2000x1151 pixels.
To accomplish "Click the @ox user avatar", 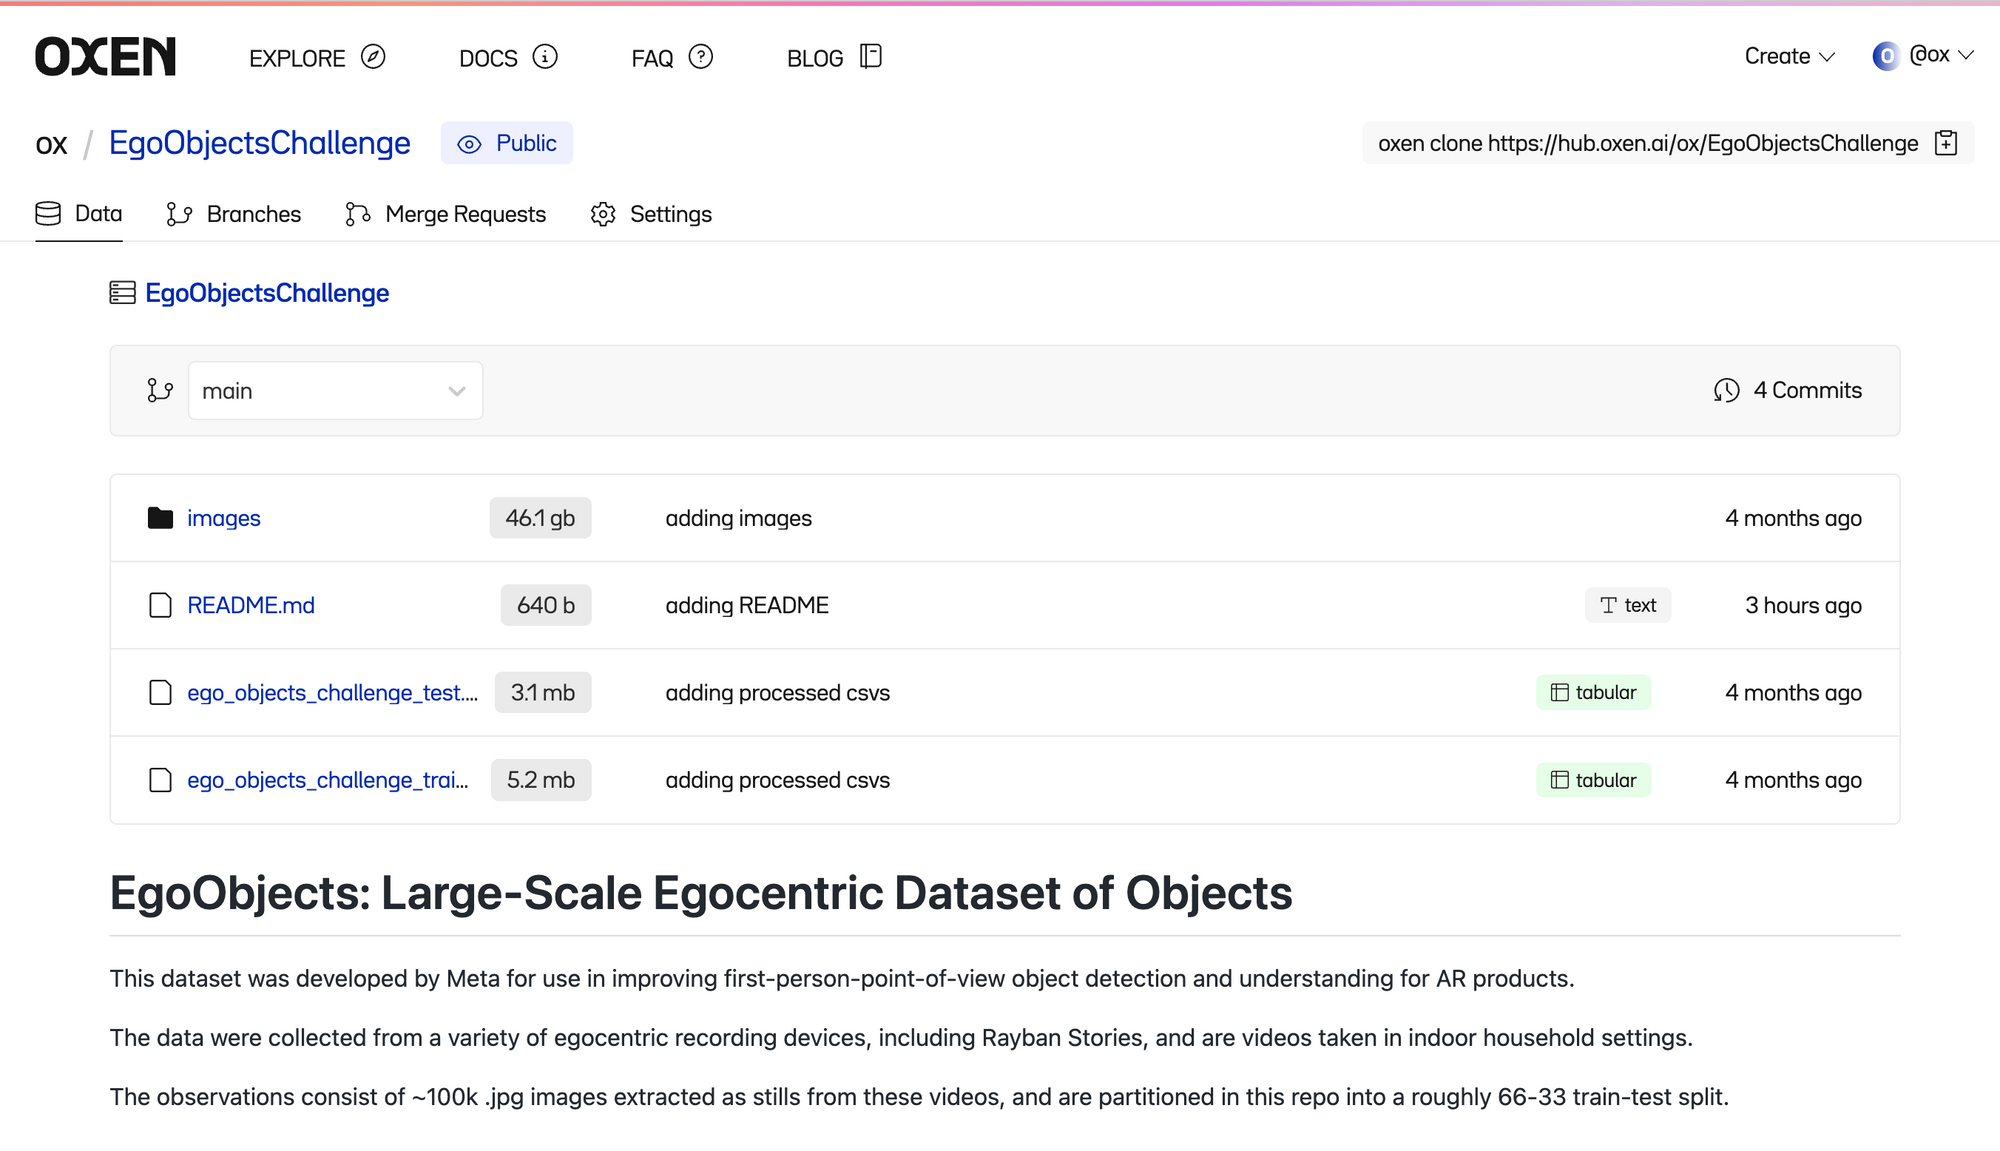I will pos(1886,56).
